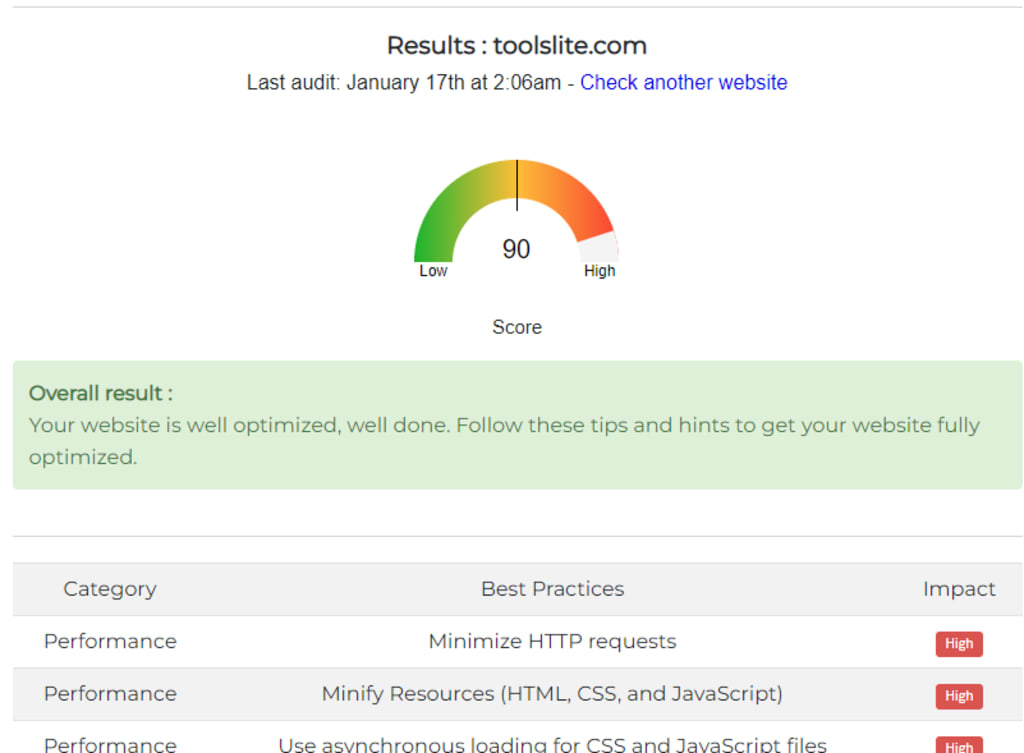Click the 'Check another website' link
This screenshot has height=753, width=1024.
point(683,82)
